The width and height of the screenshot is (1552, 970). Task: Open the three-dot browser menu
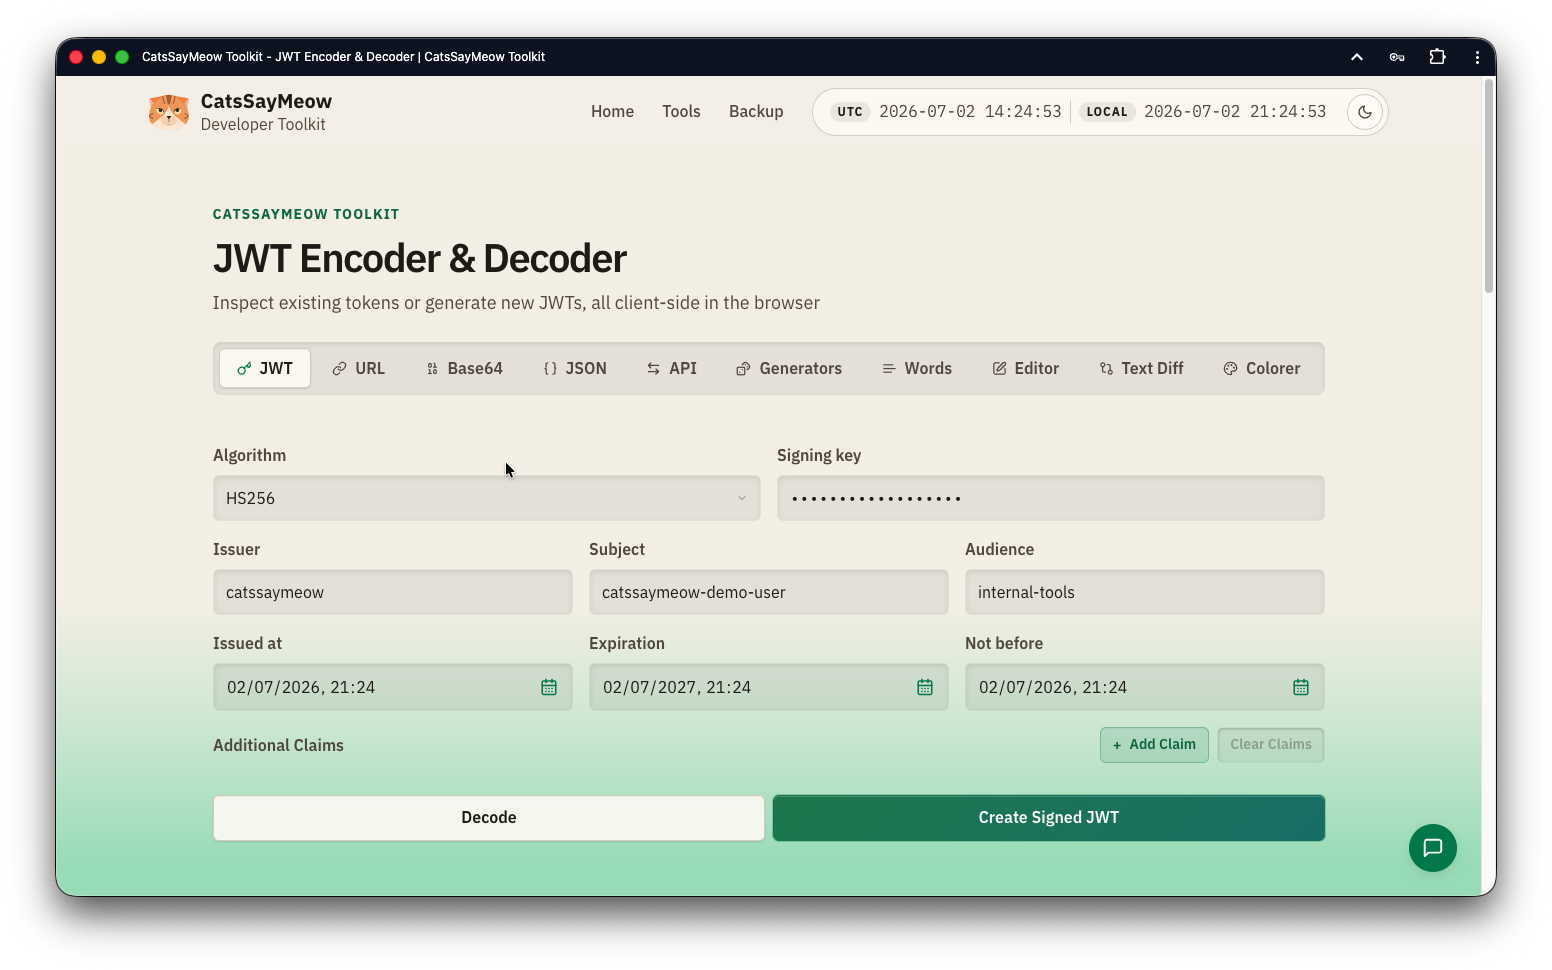[x=1477, y=57]
